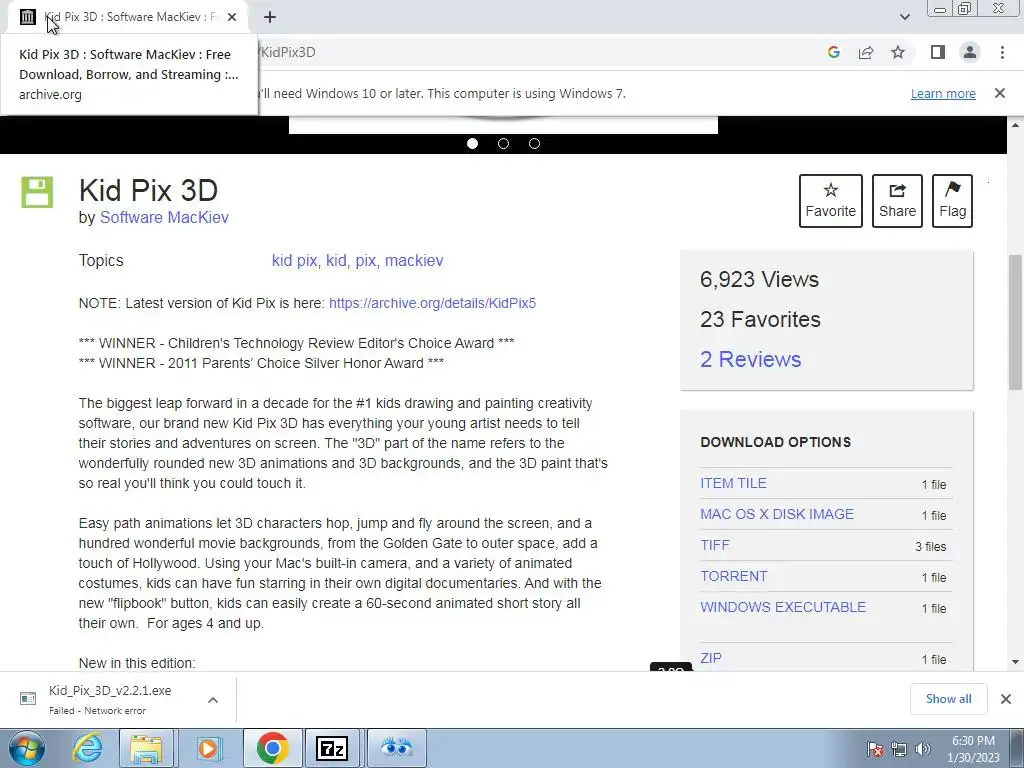Click the Favorite star button

(x=831, y=200)
